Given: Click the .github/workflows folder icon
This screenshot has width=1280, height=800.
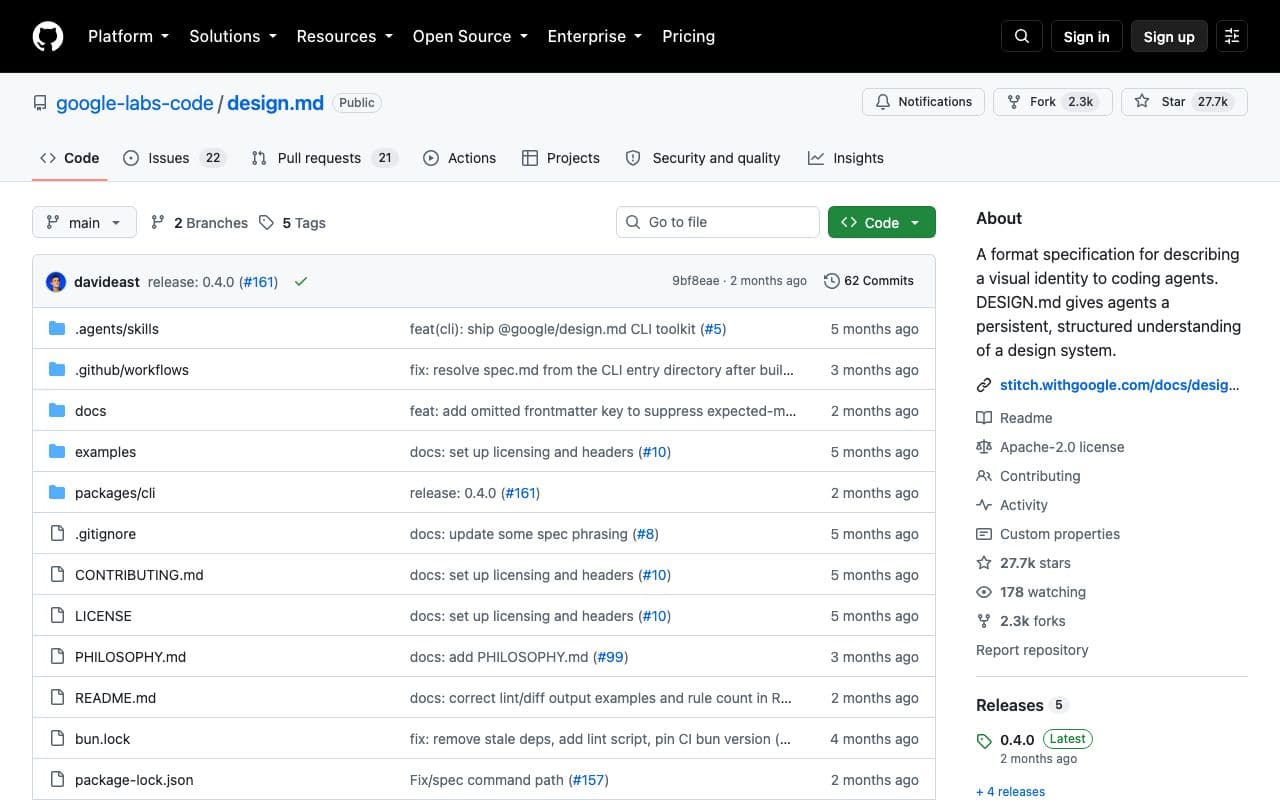Looking at the screenshot, I should tap(57, 370).
